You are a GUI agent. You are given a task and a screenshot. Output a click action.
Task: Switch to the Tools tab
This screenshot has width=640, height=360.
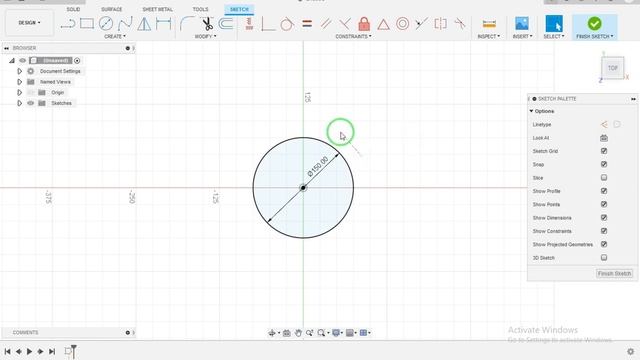200,9
